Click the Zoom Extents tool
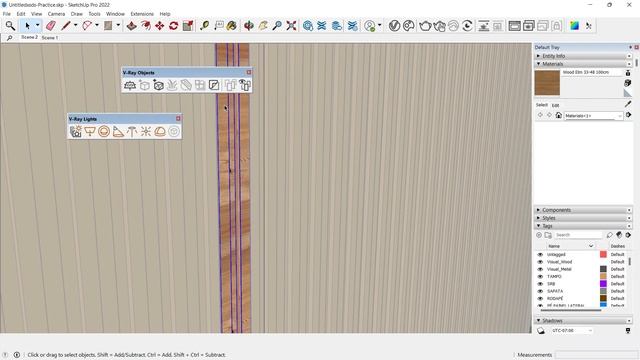The image size is (640, 360). (291, 26)
